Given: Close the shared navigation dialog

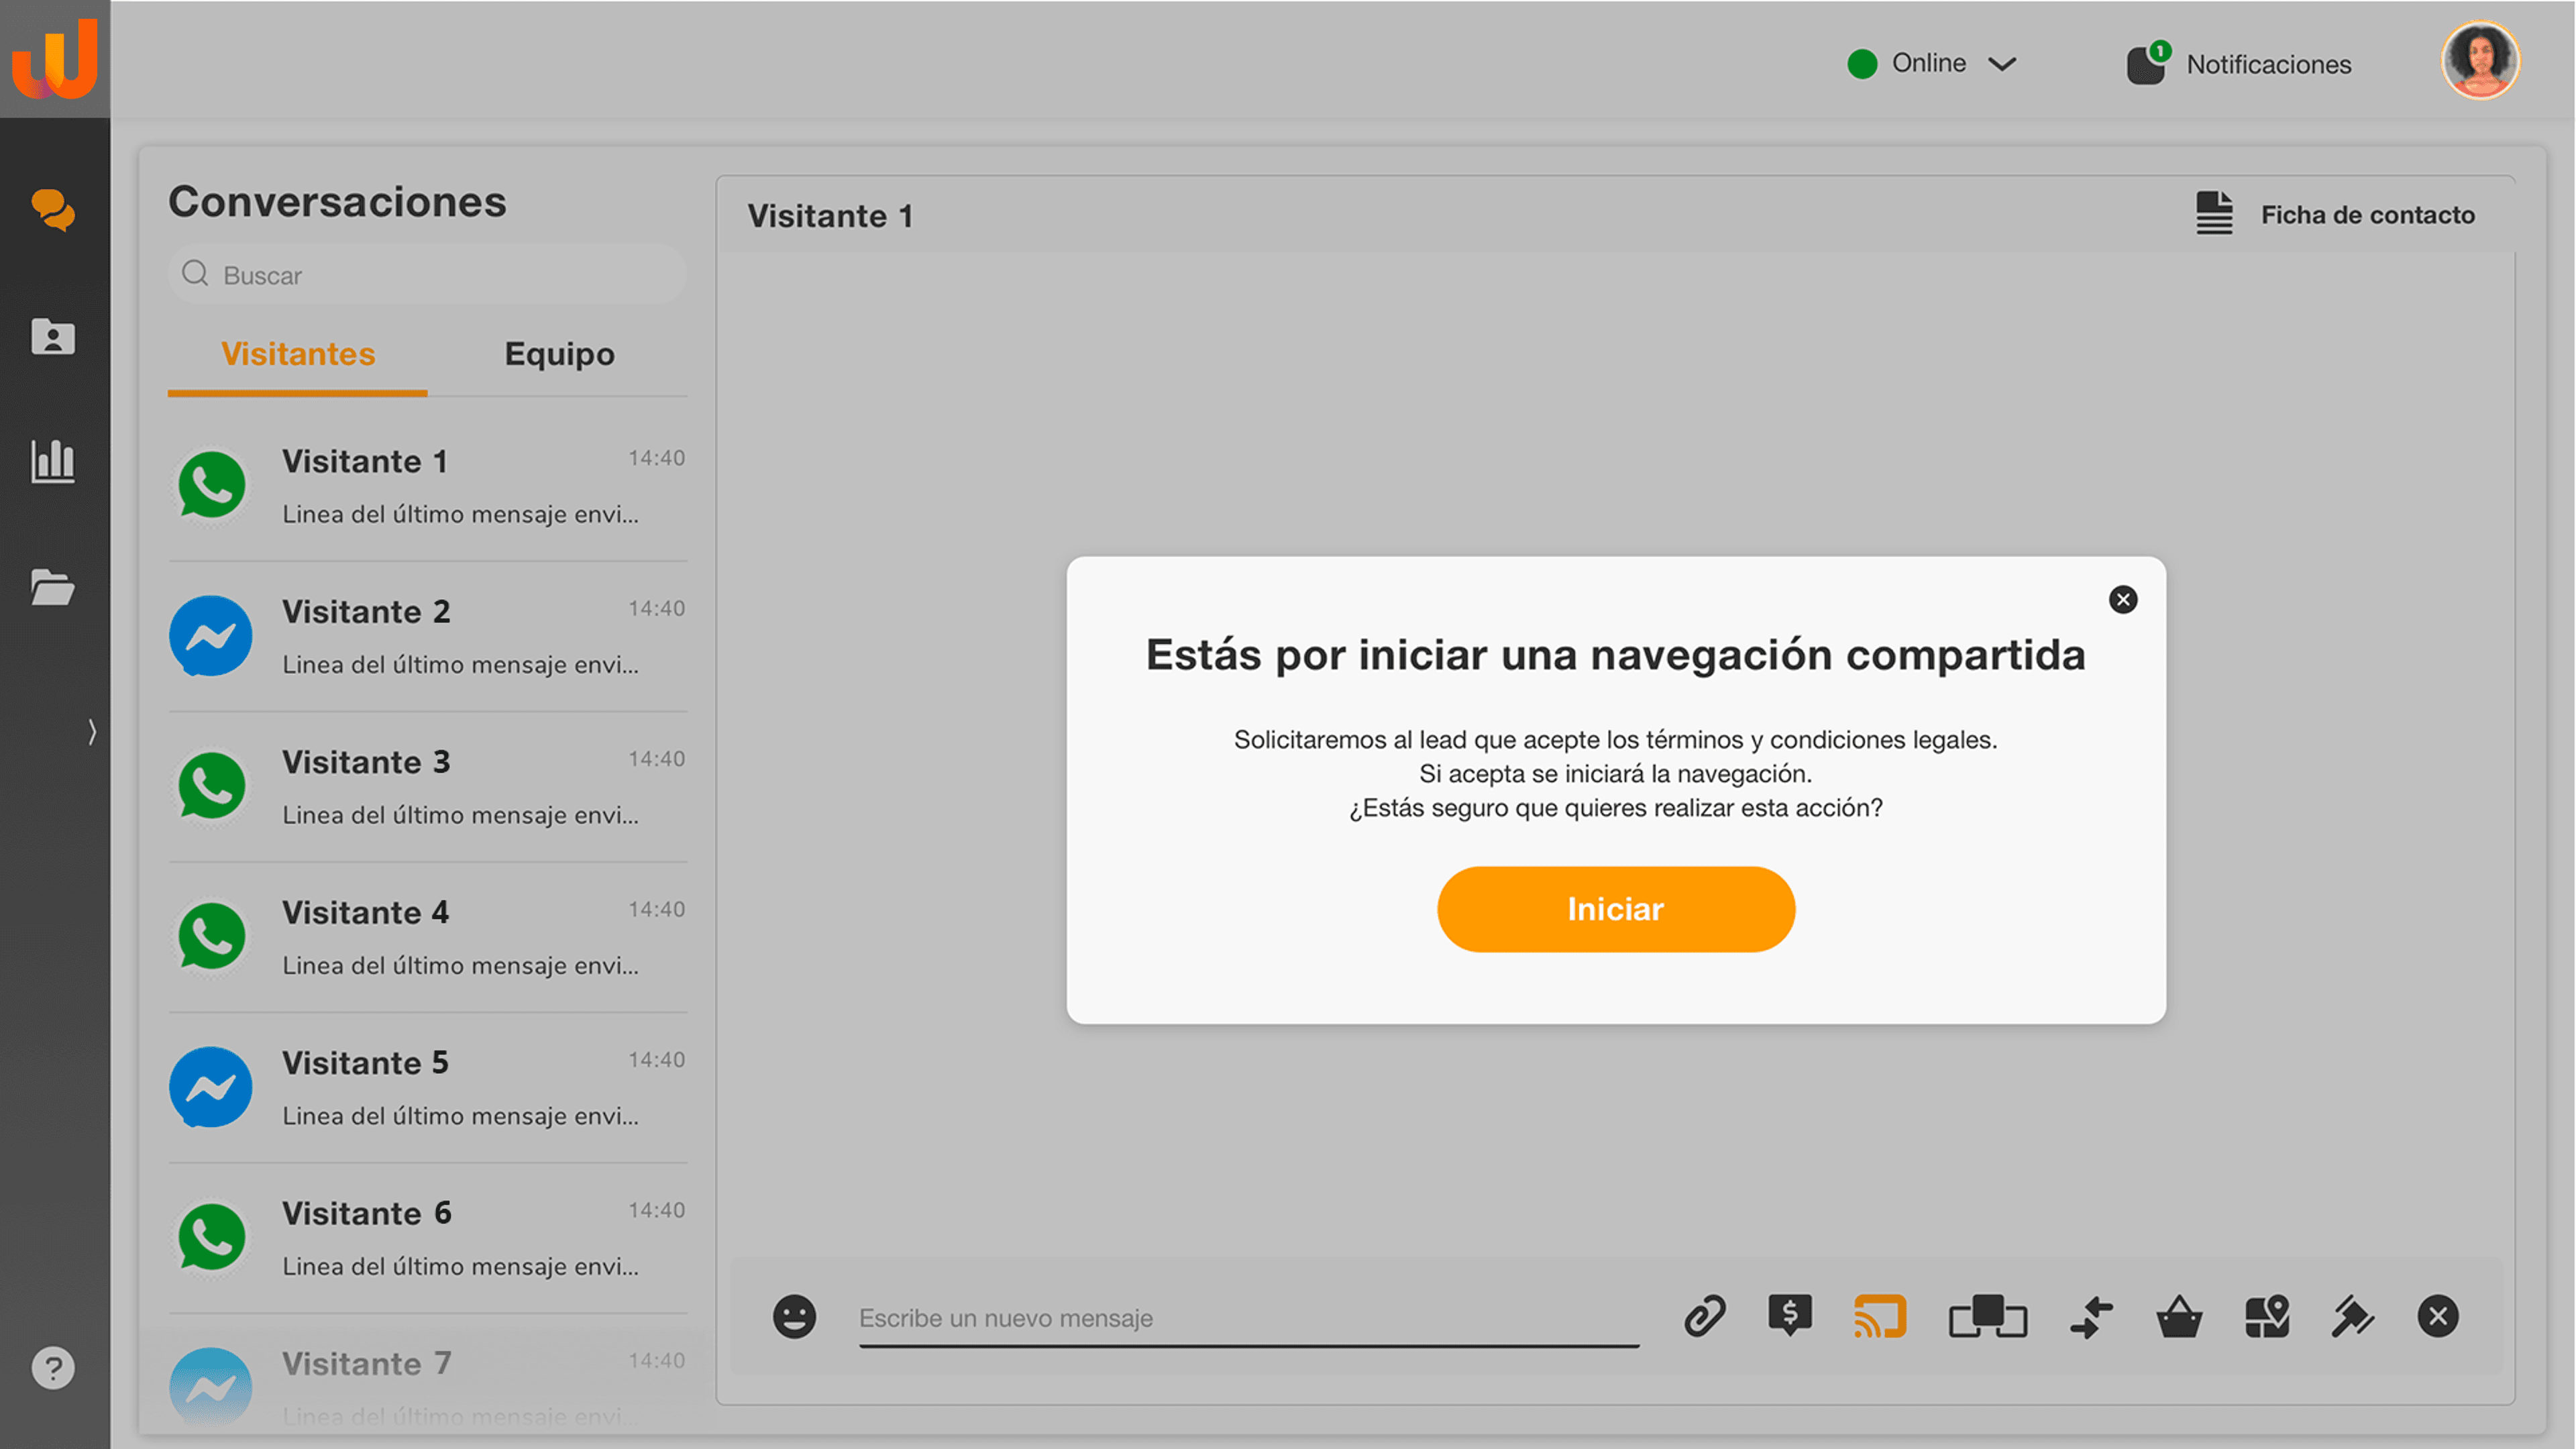Looking at the screenshot, I should pyautogui.click(x=2123, y=599).
